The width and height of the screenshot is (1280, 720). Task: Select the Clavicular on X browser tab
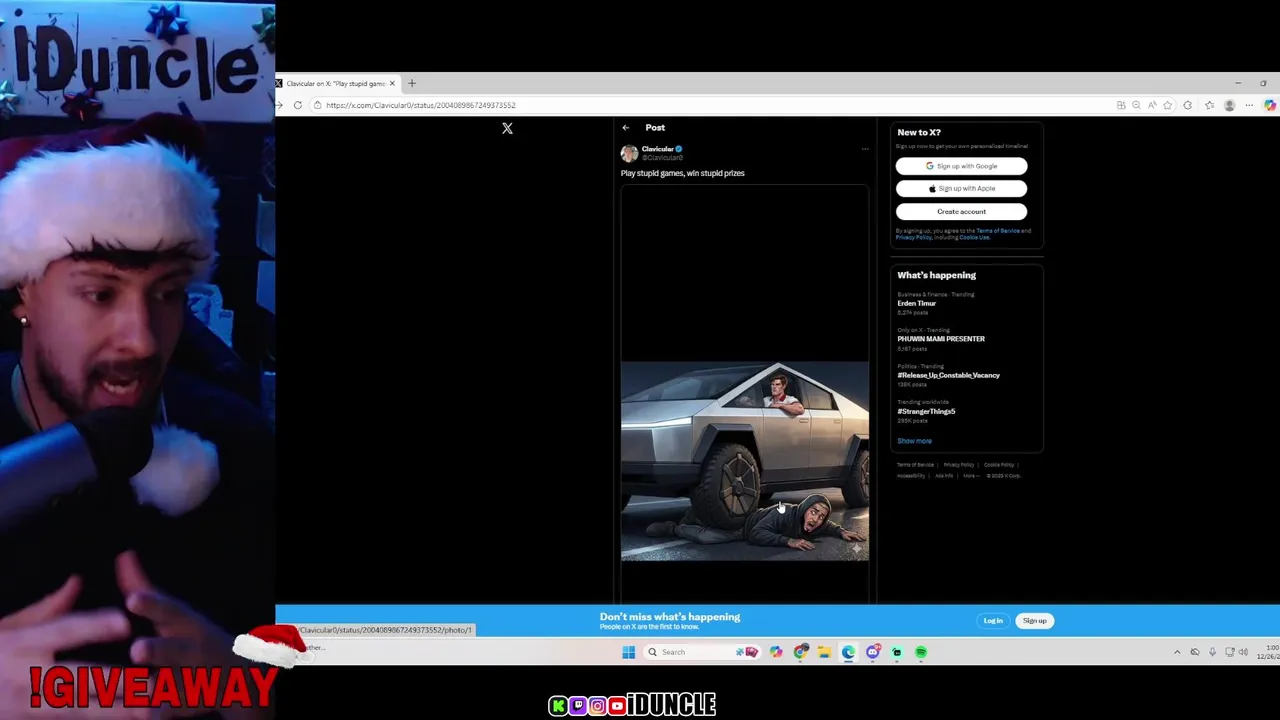click(x=336, y=83)
